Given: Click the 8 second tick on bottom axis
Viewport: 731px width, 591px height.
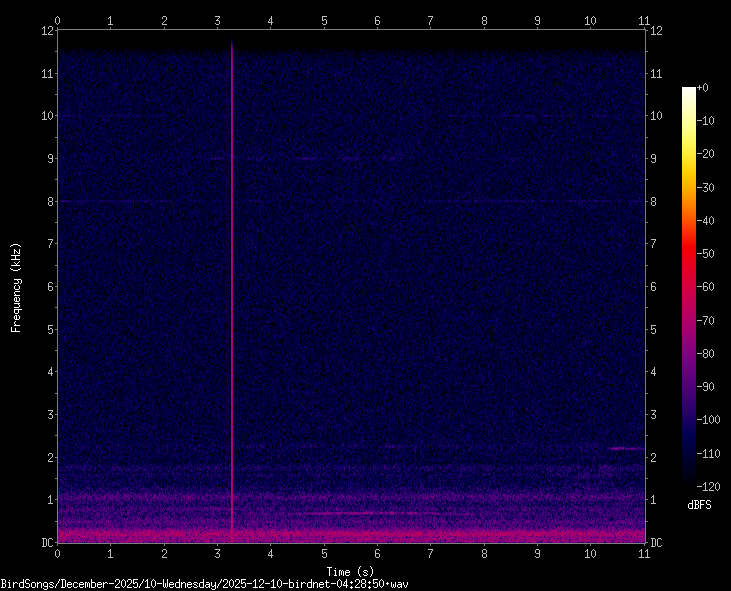Looking at the screenshot, I should (484, 553).
